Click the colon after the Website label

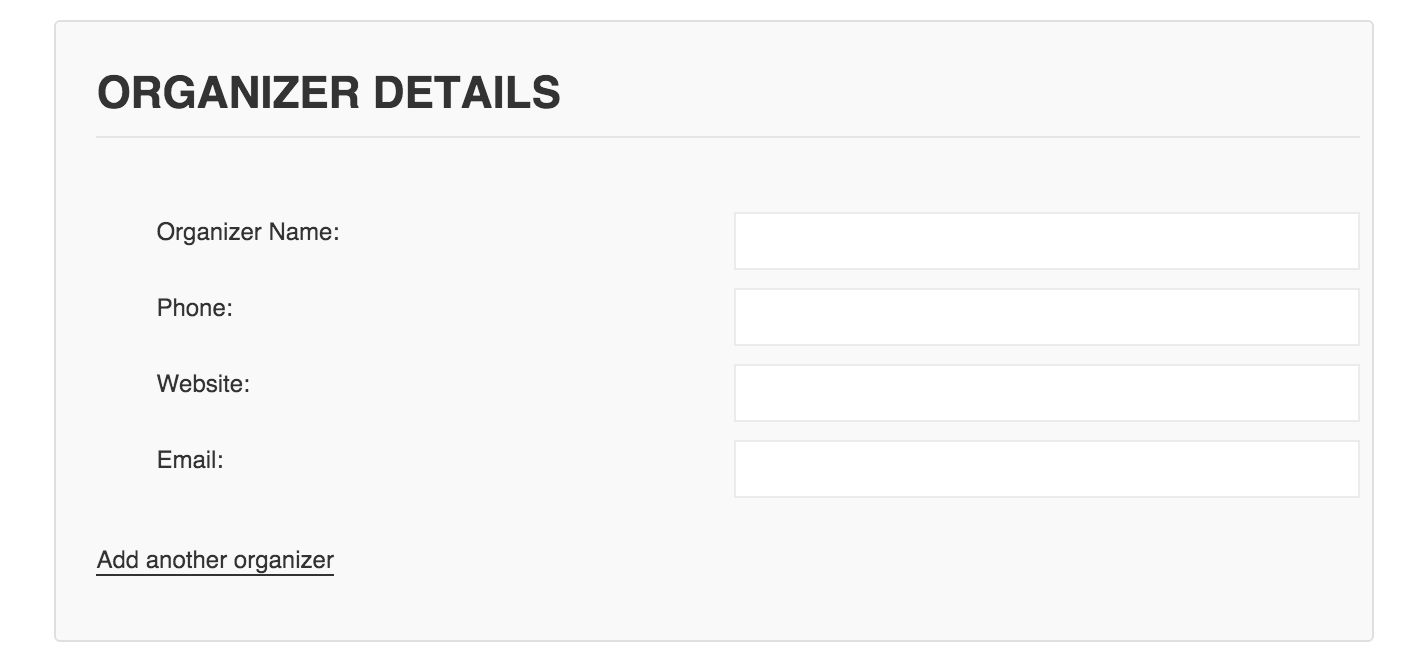pos(246,386)
